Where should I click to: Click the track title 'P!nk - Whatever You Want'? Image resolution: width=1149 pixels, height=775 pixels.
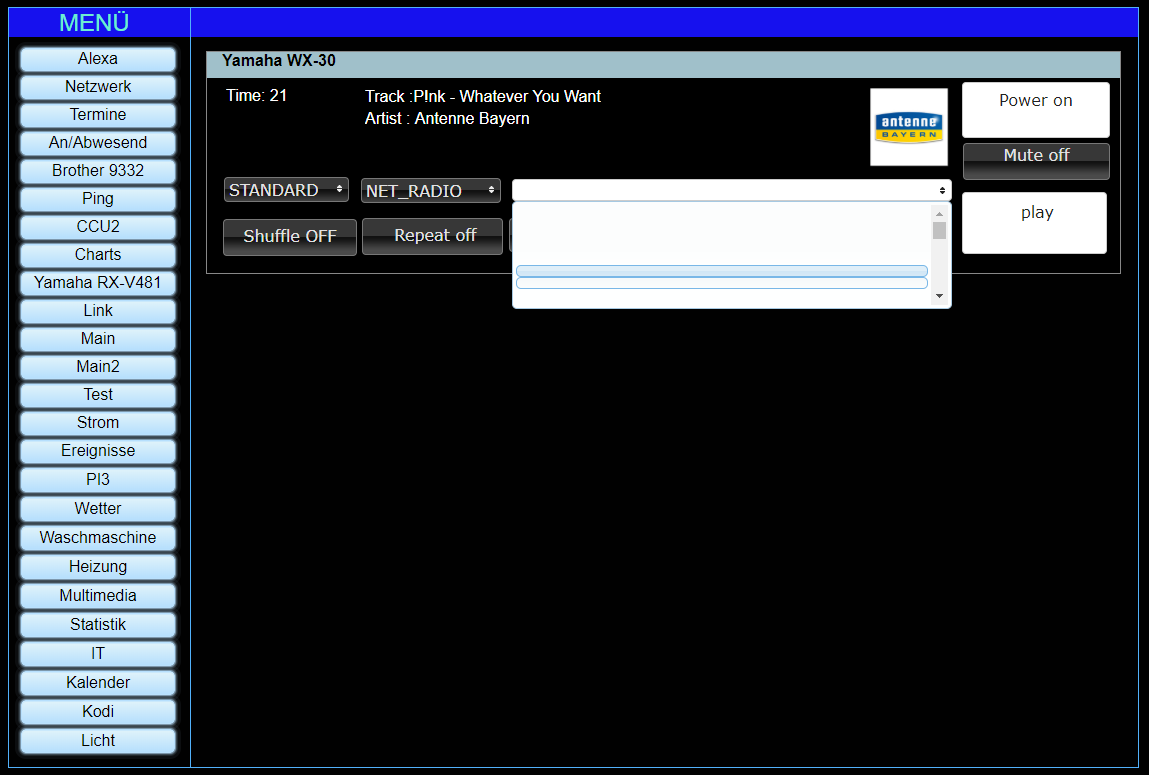click(x=507, y=97)
